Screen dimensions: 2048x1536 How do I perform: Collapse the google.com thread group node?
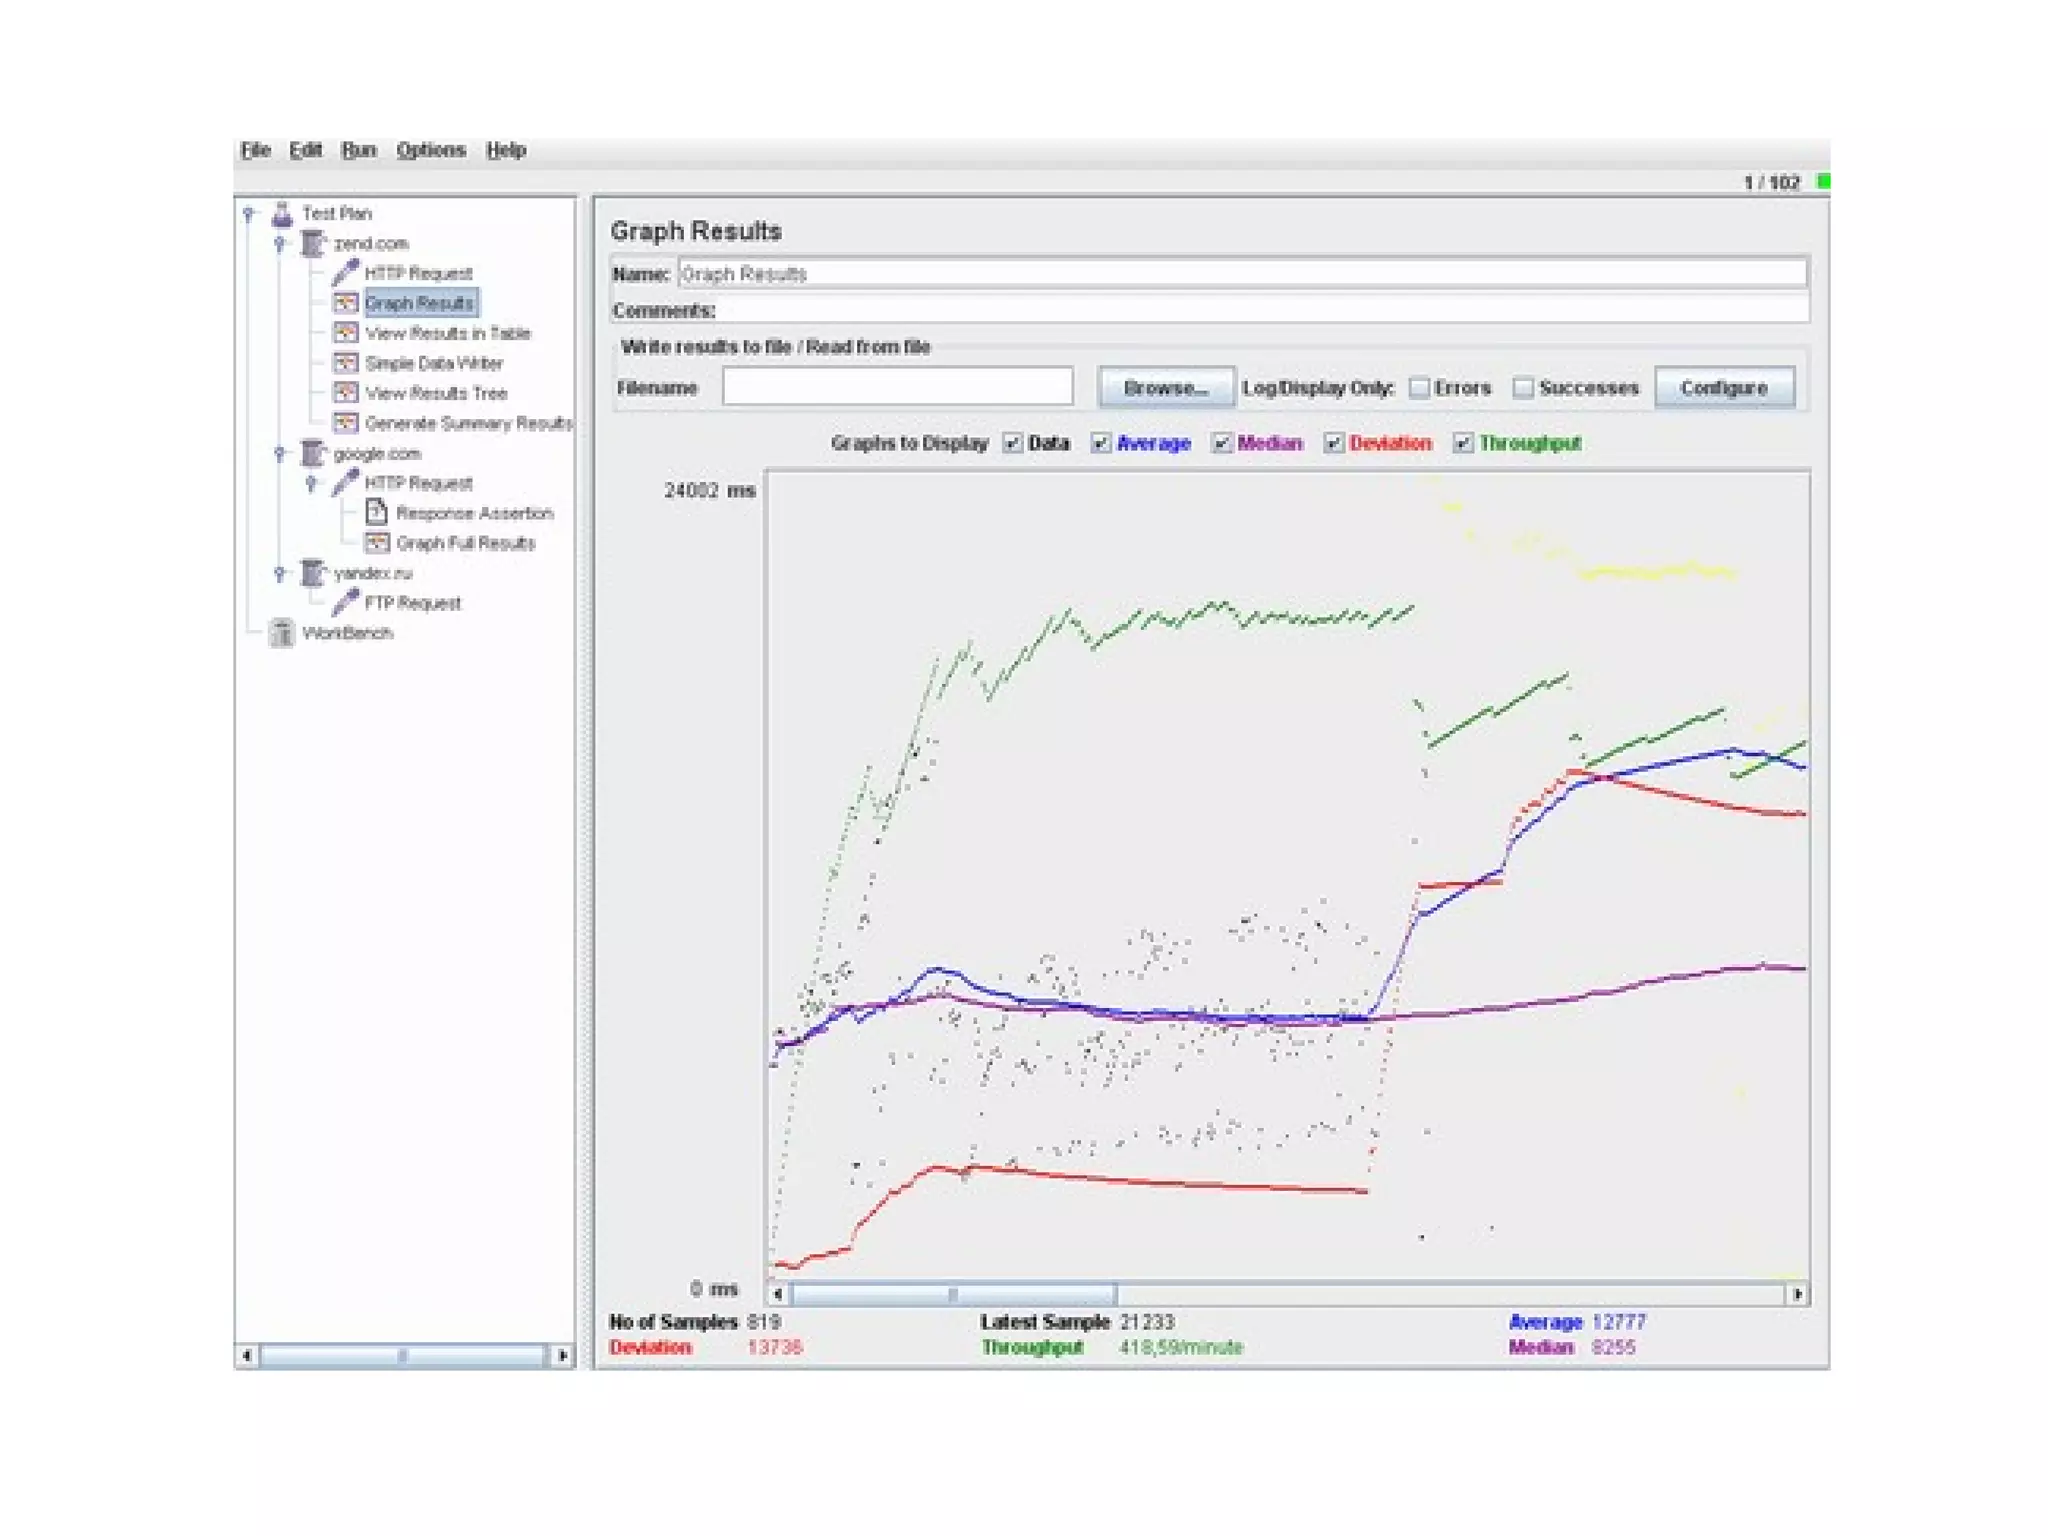[280, 454]
